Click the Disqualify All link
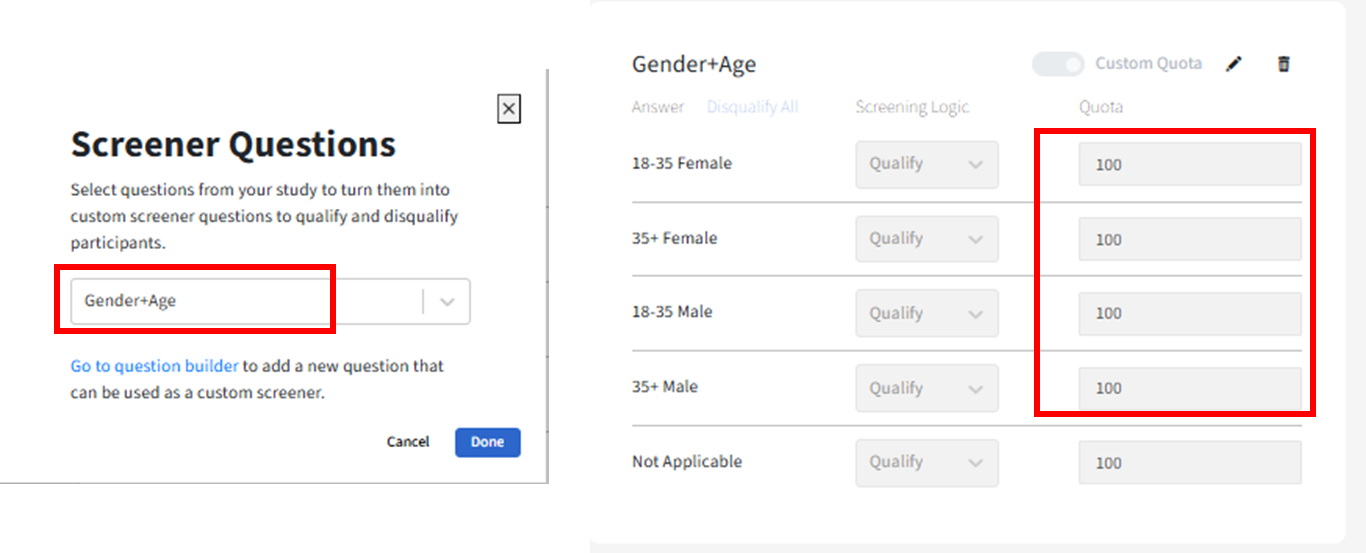1366x553 pixels. (x=752, y=107)
